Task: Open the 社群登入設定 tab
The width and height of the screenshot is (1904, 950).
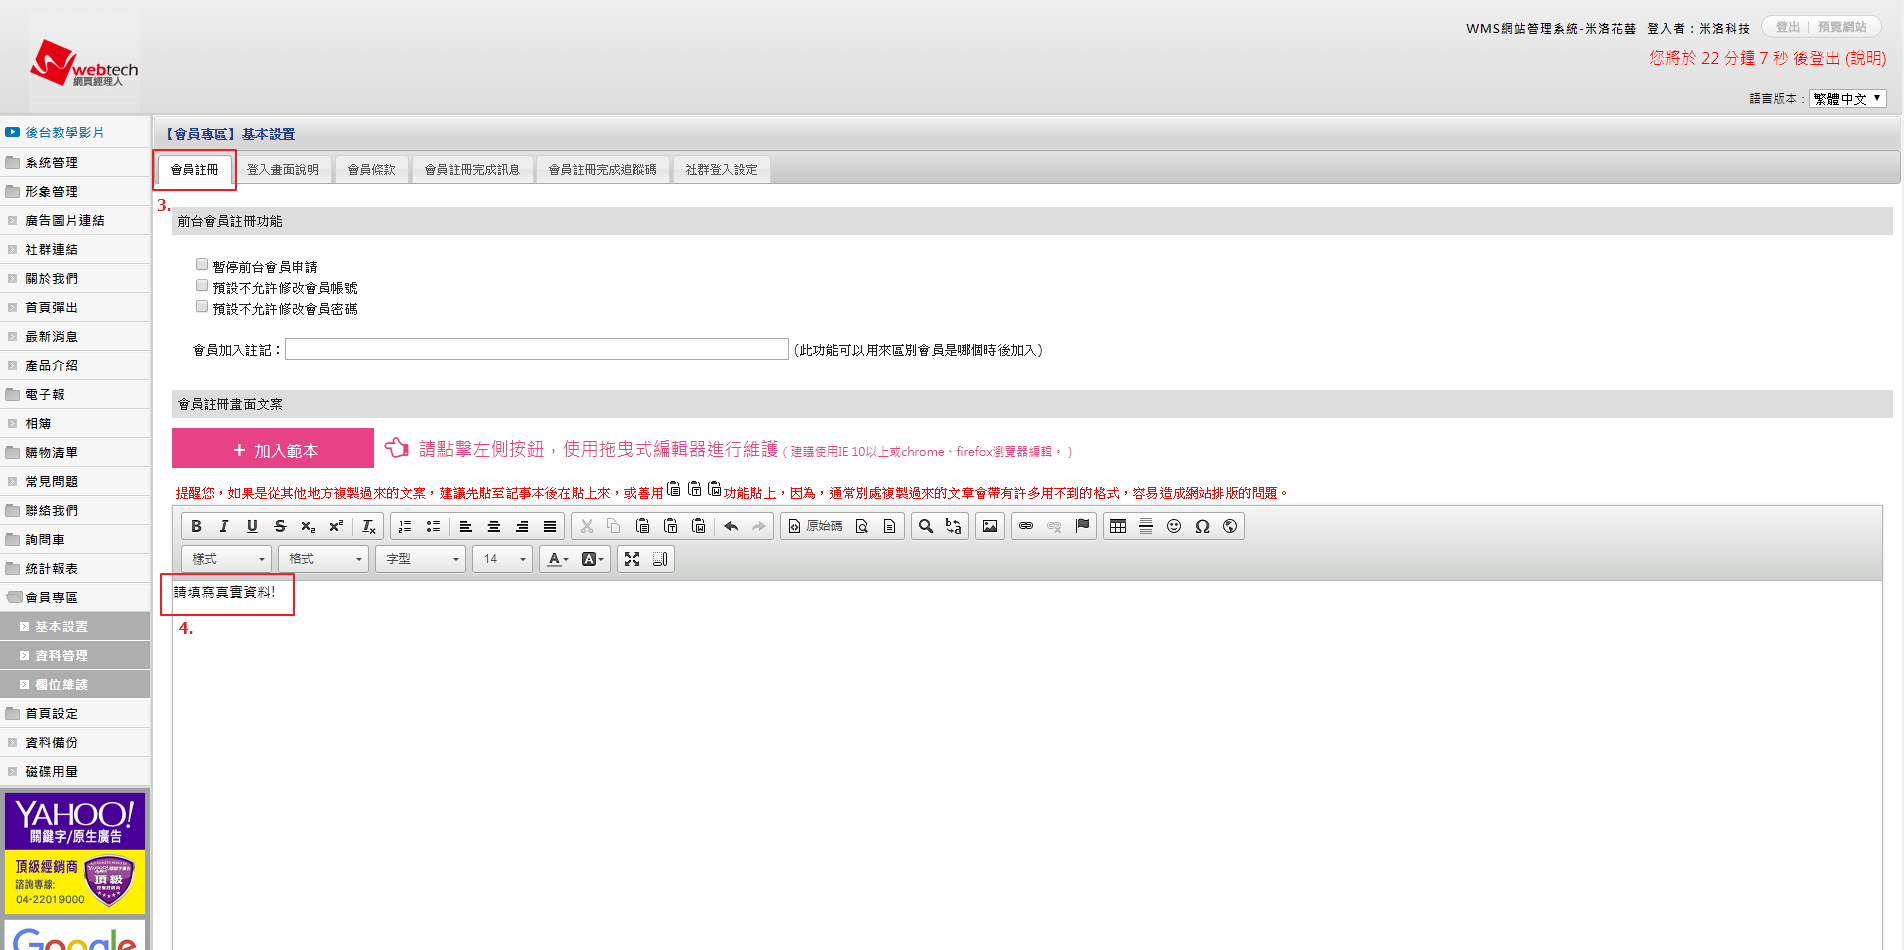Action: pos(721,170)
